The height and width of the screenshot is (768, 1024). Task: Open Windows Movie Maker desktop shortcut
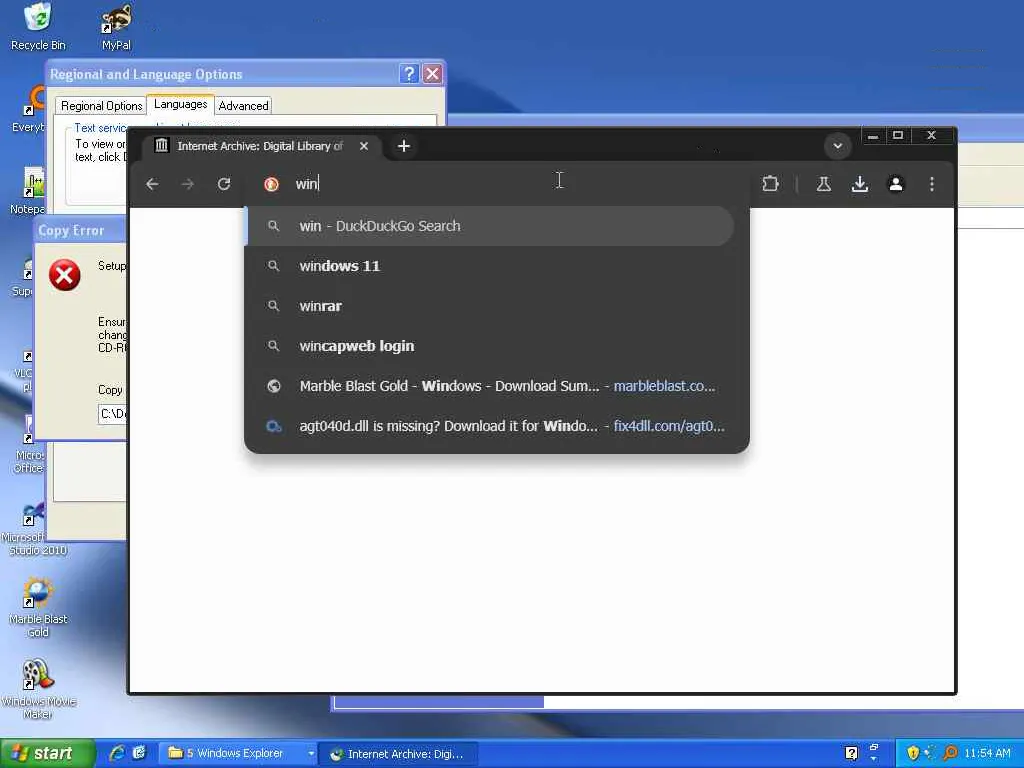(x=38, y=689)
